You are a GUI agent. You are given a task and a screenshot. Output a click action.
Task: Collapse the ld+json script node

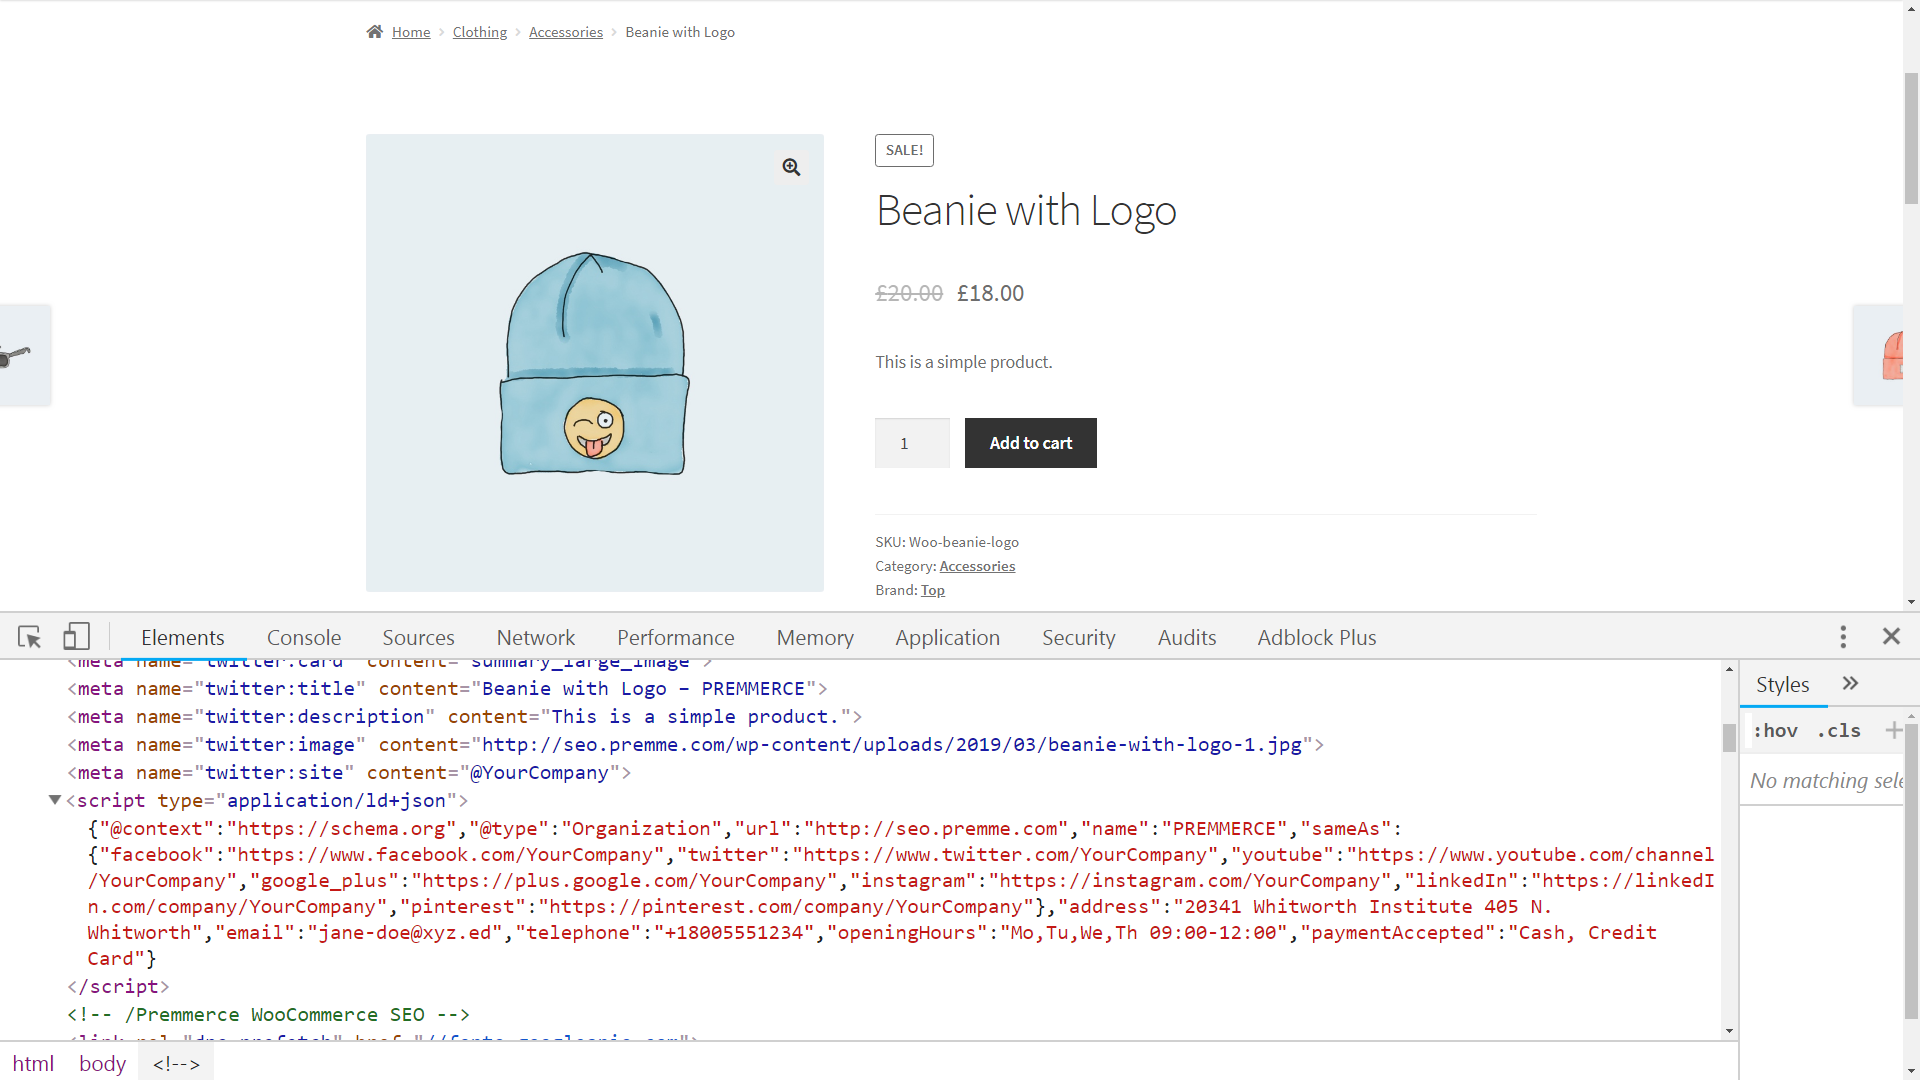pyautogui.click(x=55, y=800)
